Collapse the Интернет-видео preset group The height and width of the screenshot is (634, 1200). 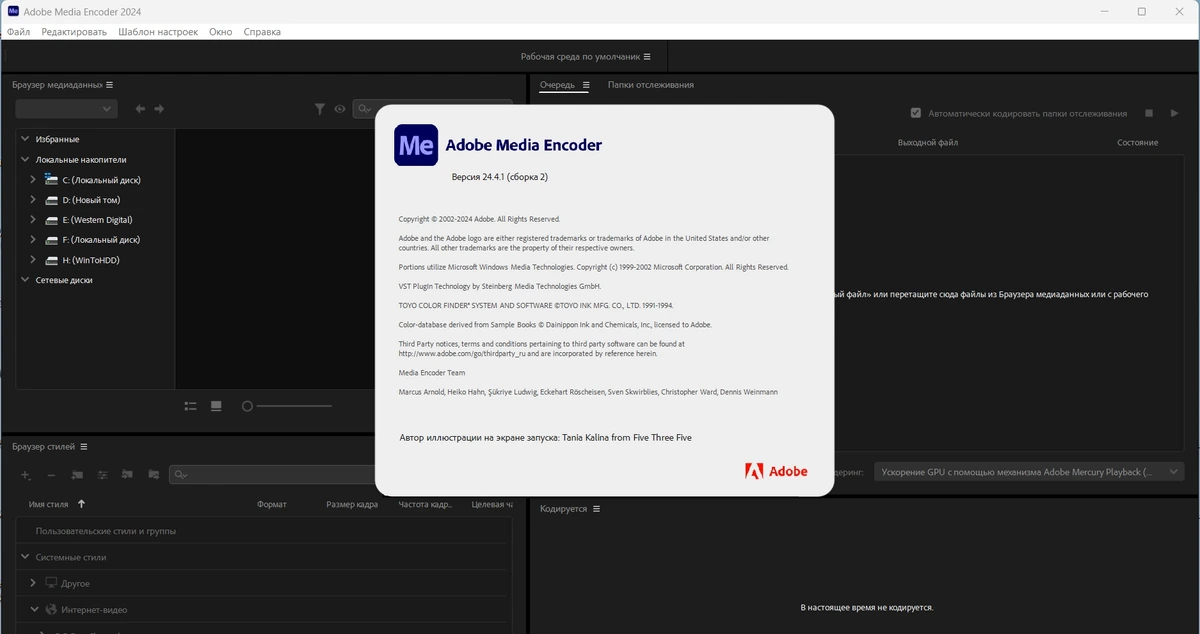pyautogui.click(x=33, y=609)
